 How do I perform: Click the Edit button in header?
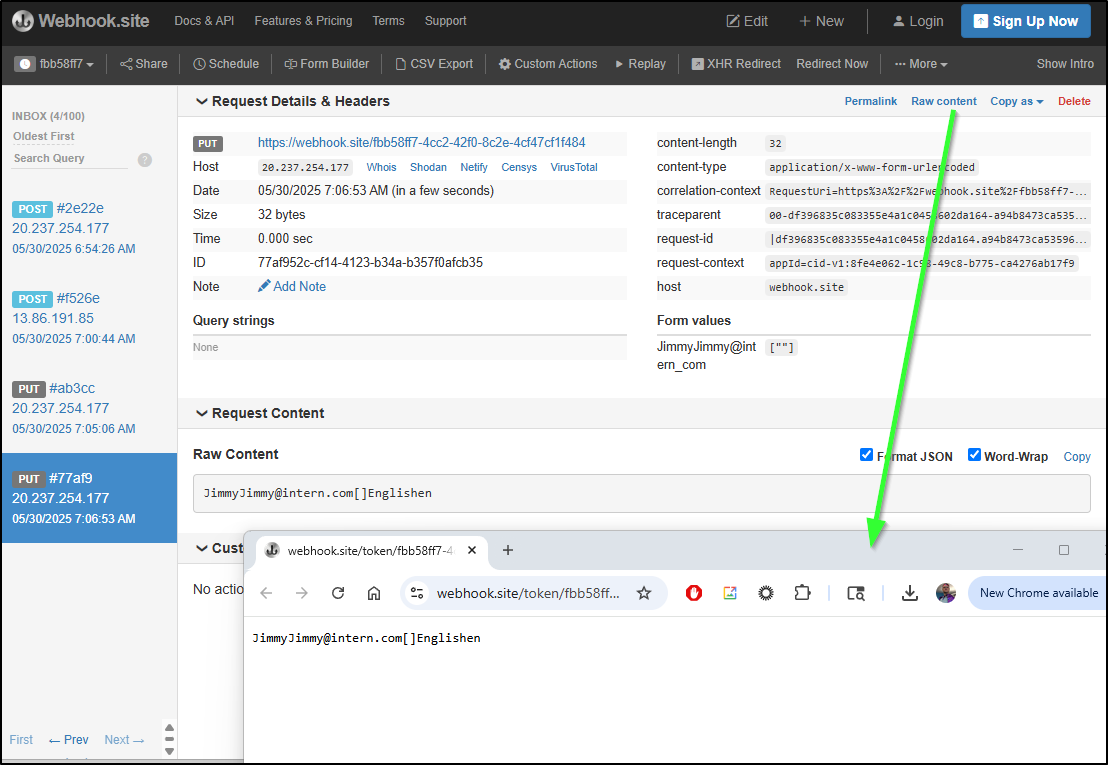coord(747,21)
